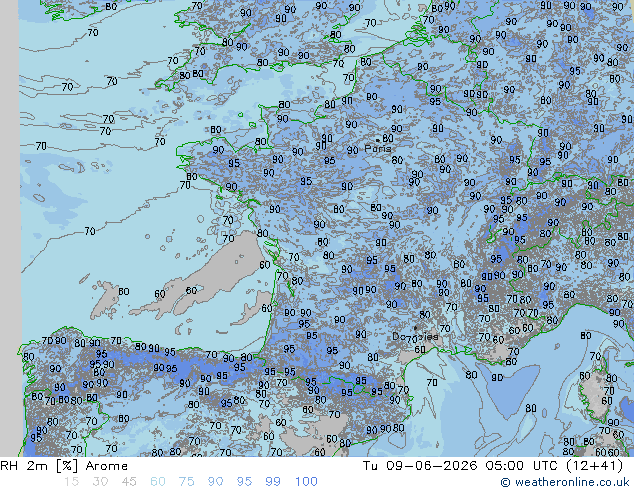Screen dimensions: 634x490
Task: Click the Paris city label
Action: [x=378, y=148]
